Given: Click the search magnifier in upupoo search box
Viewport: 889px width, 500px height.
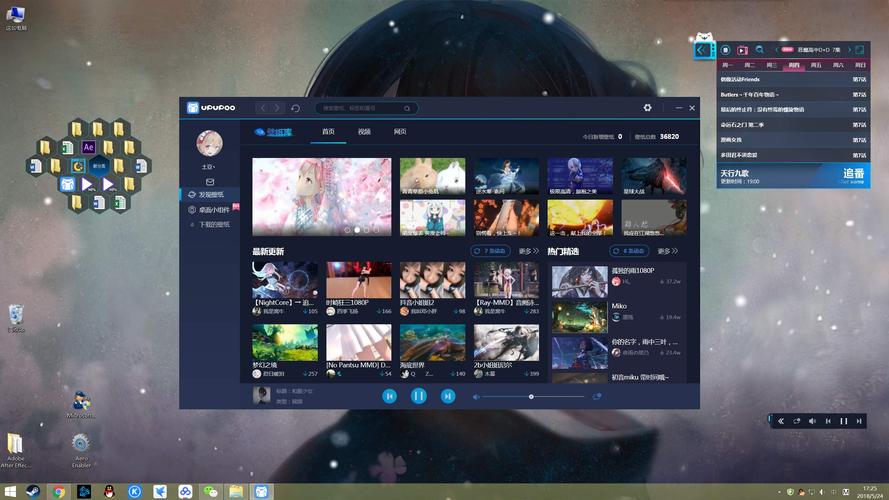Looking at the screenshot, I should point(407,108).
